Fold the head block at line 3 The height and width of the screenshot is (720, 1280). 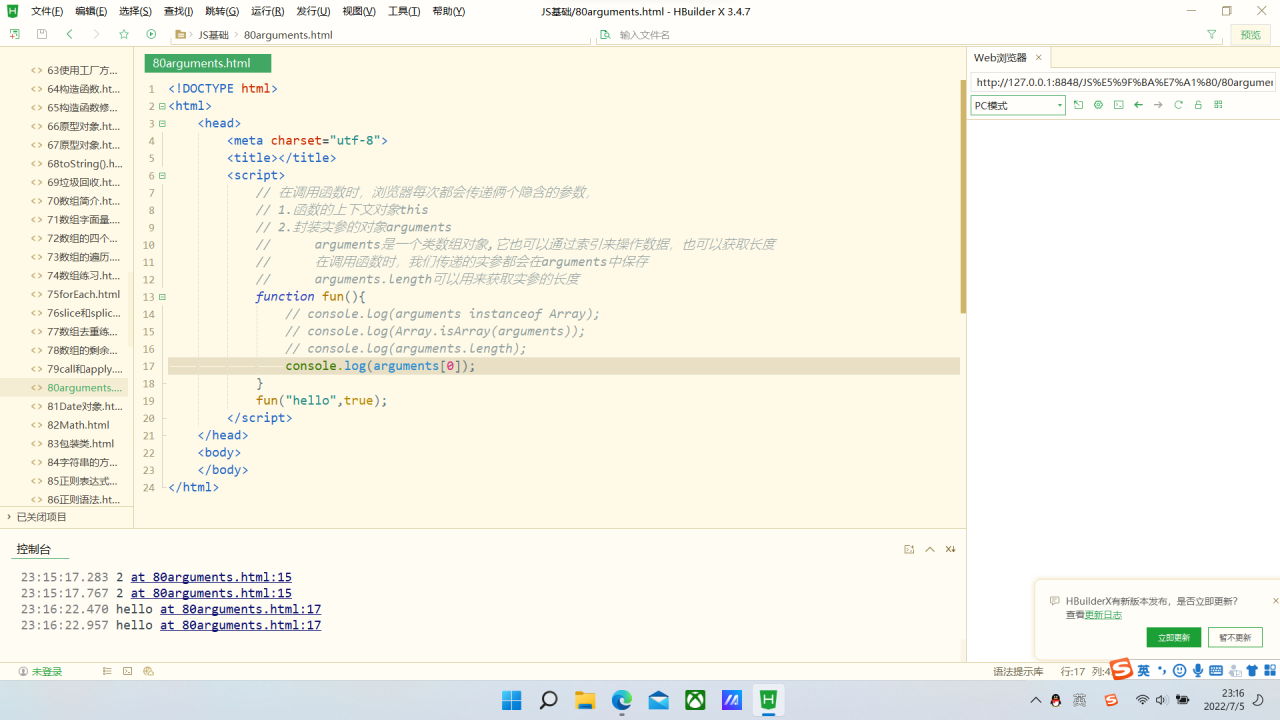coord(162,123)
